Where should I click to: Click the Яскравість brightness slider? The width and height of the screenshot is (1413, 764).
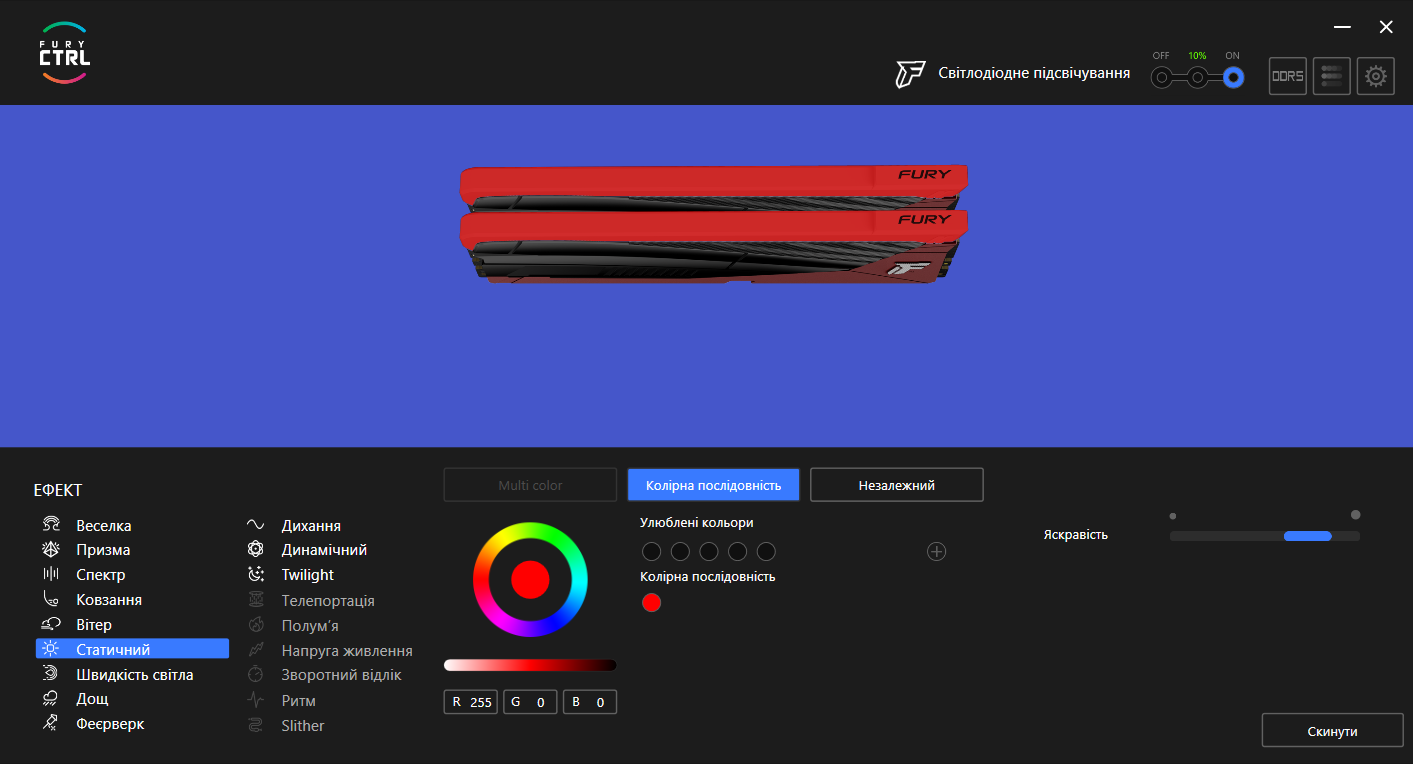[x=1265, y=536]
